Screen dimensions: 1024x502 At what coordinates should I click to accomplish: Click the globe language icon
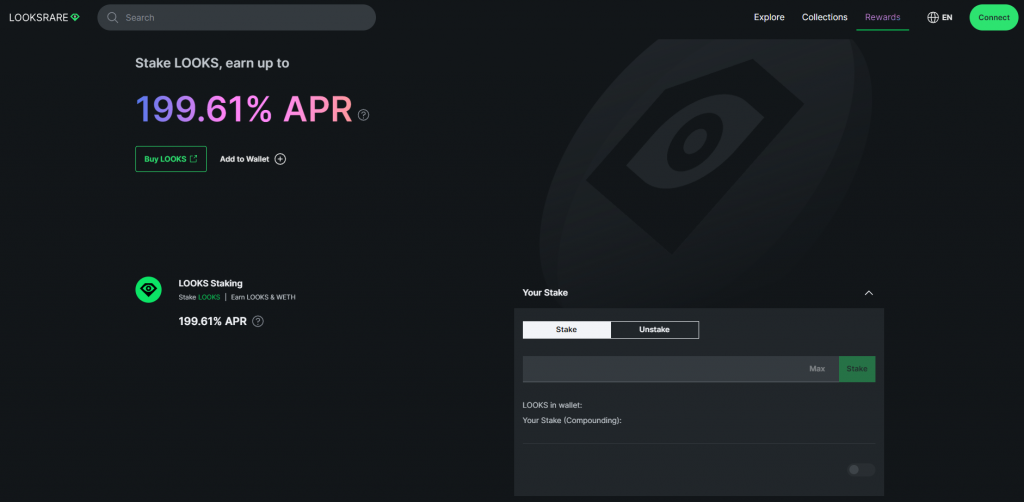(933, 18)
